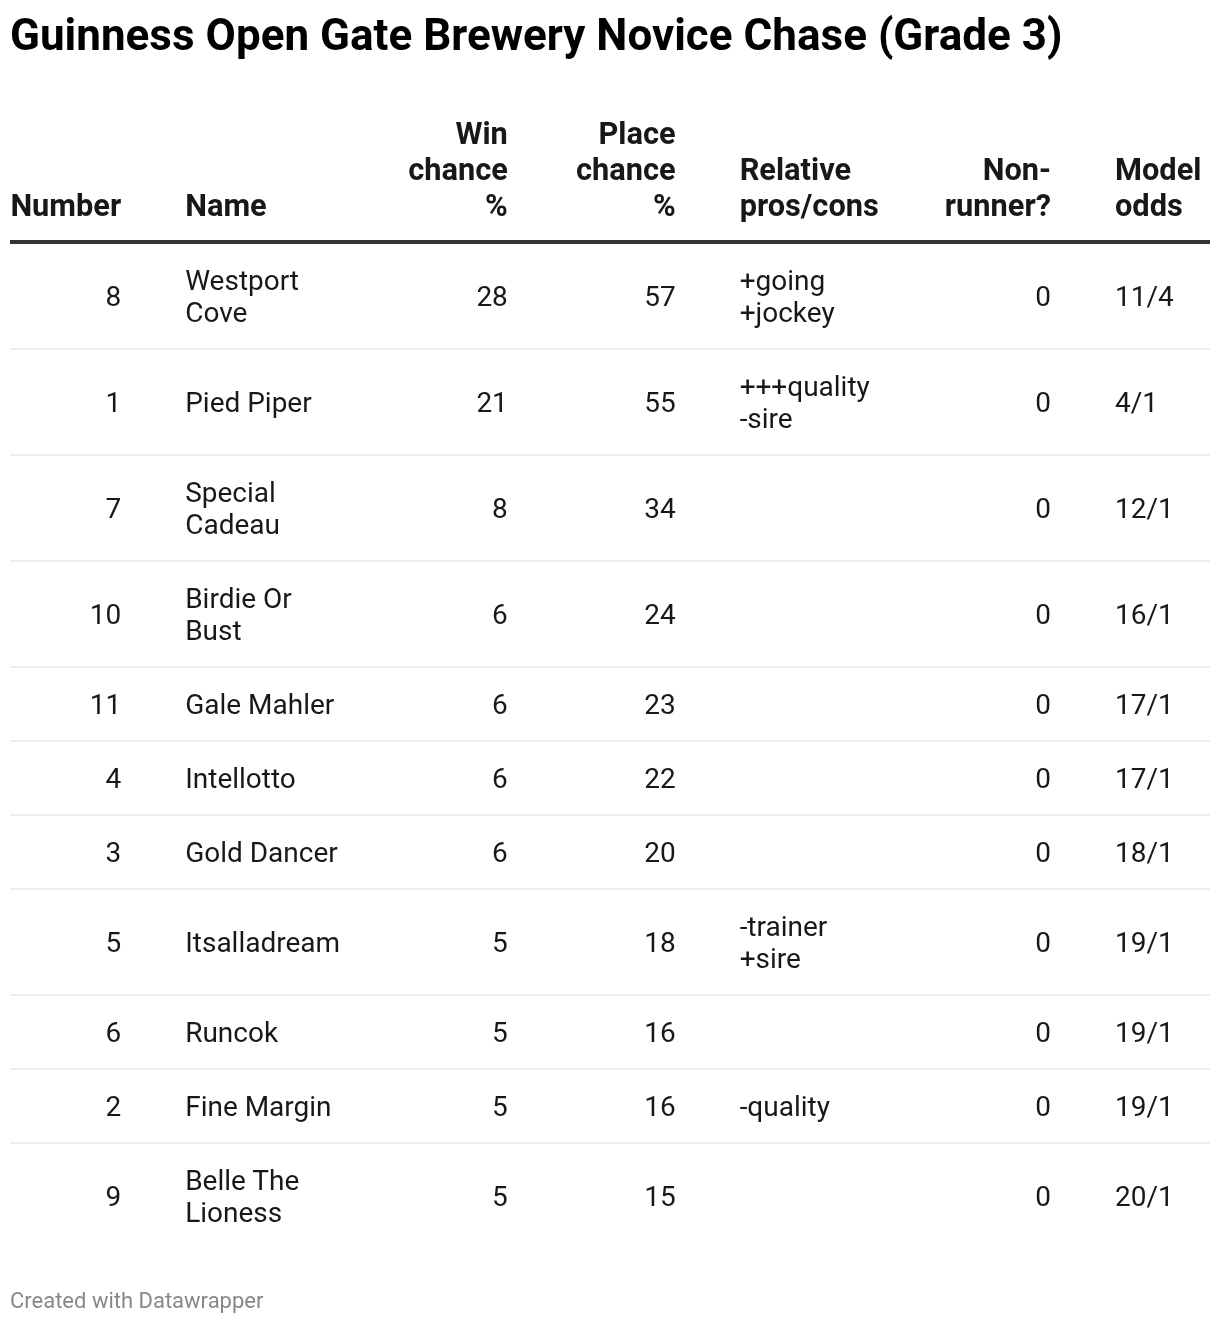Click Itsalladream's -trainer +sire notes

click(x=783, y=942)
